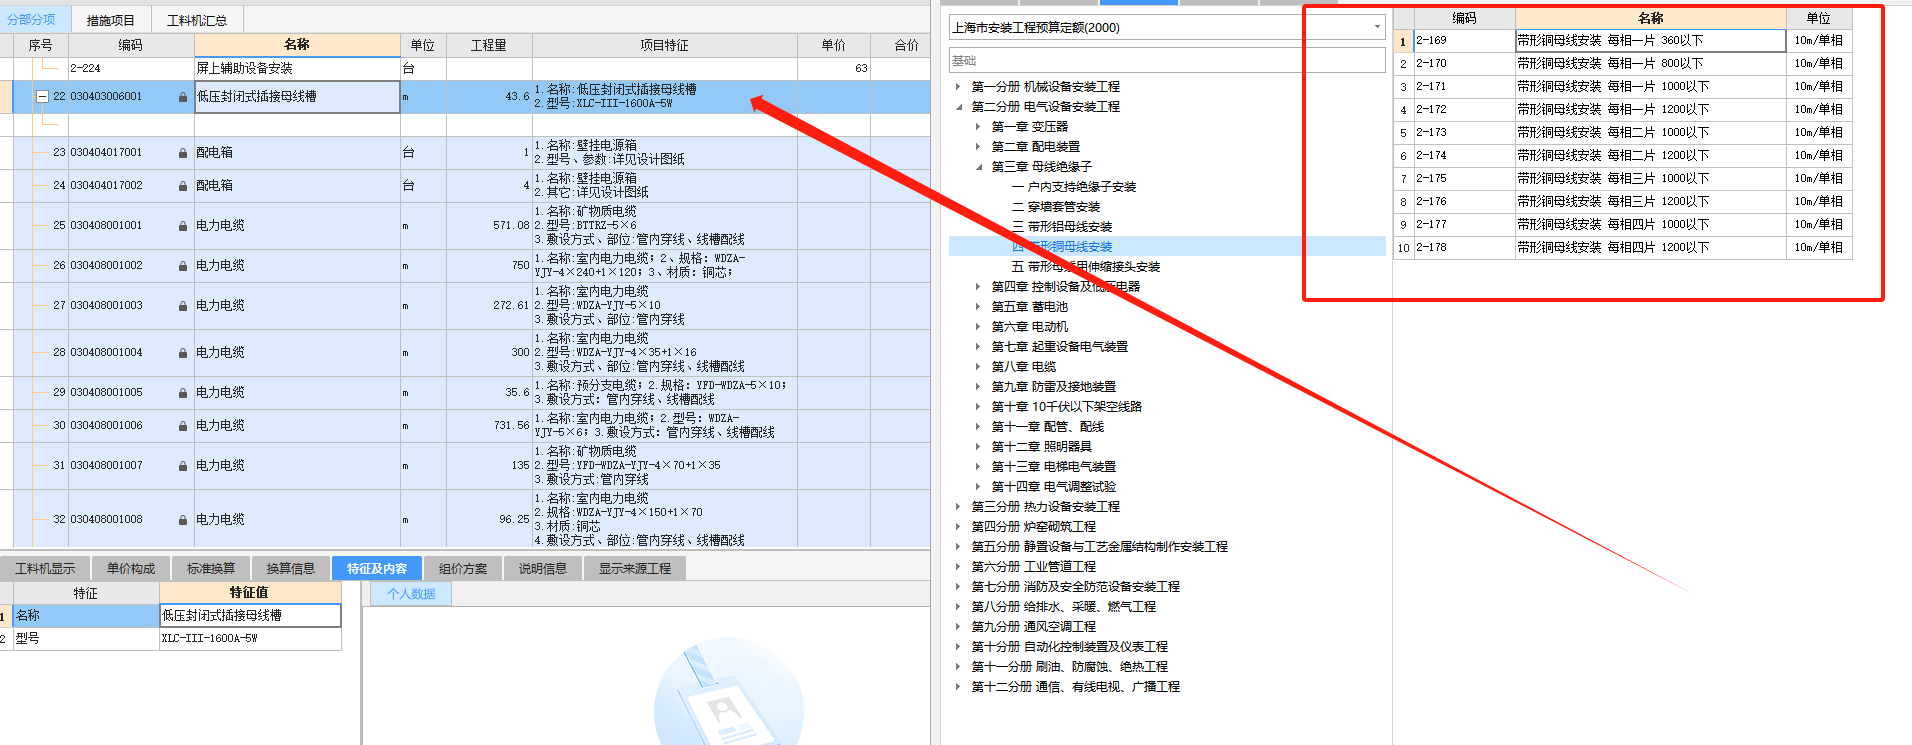Click lock icon on row 030408001003
The height and width of the screenshot is (745, 1912).
183,306
